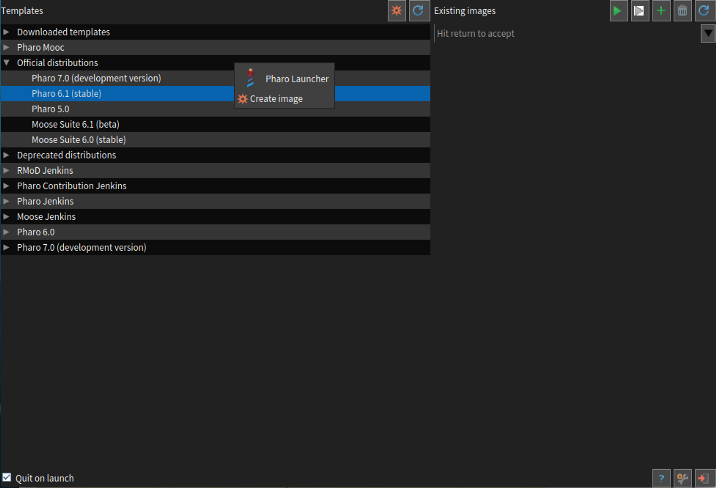The image size is (716, 488).
Task: Refresh the existing images list
Action: point(704,10)
